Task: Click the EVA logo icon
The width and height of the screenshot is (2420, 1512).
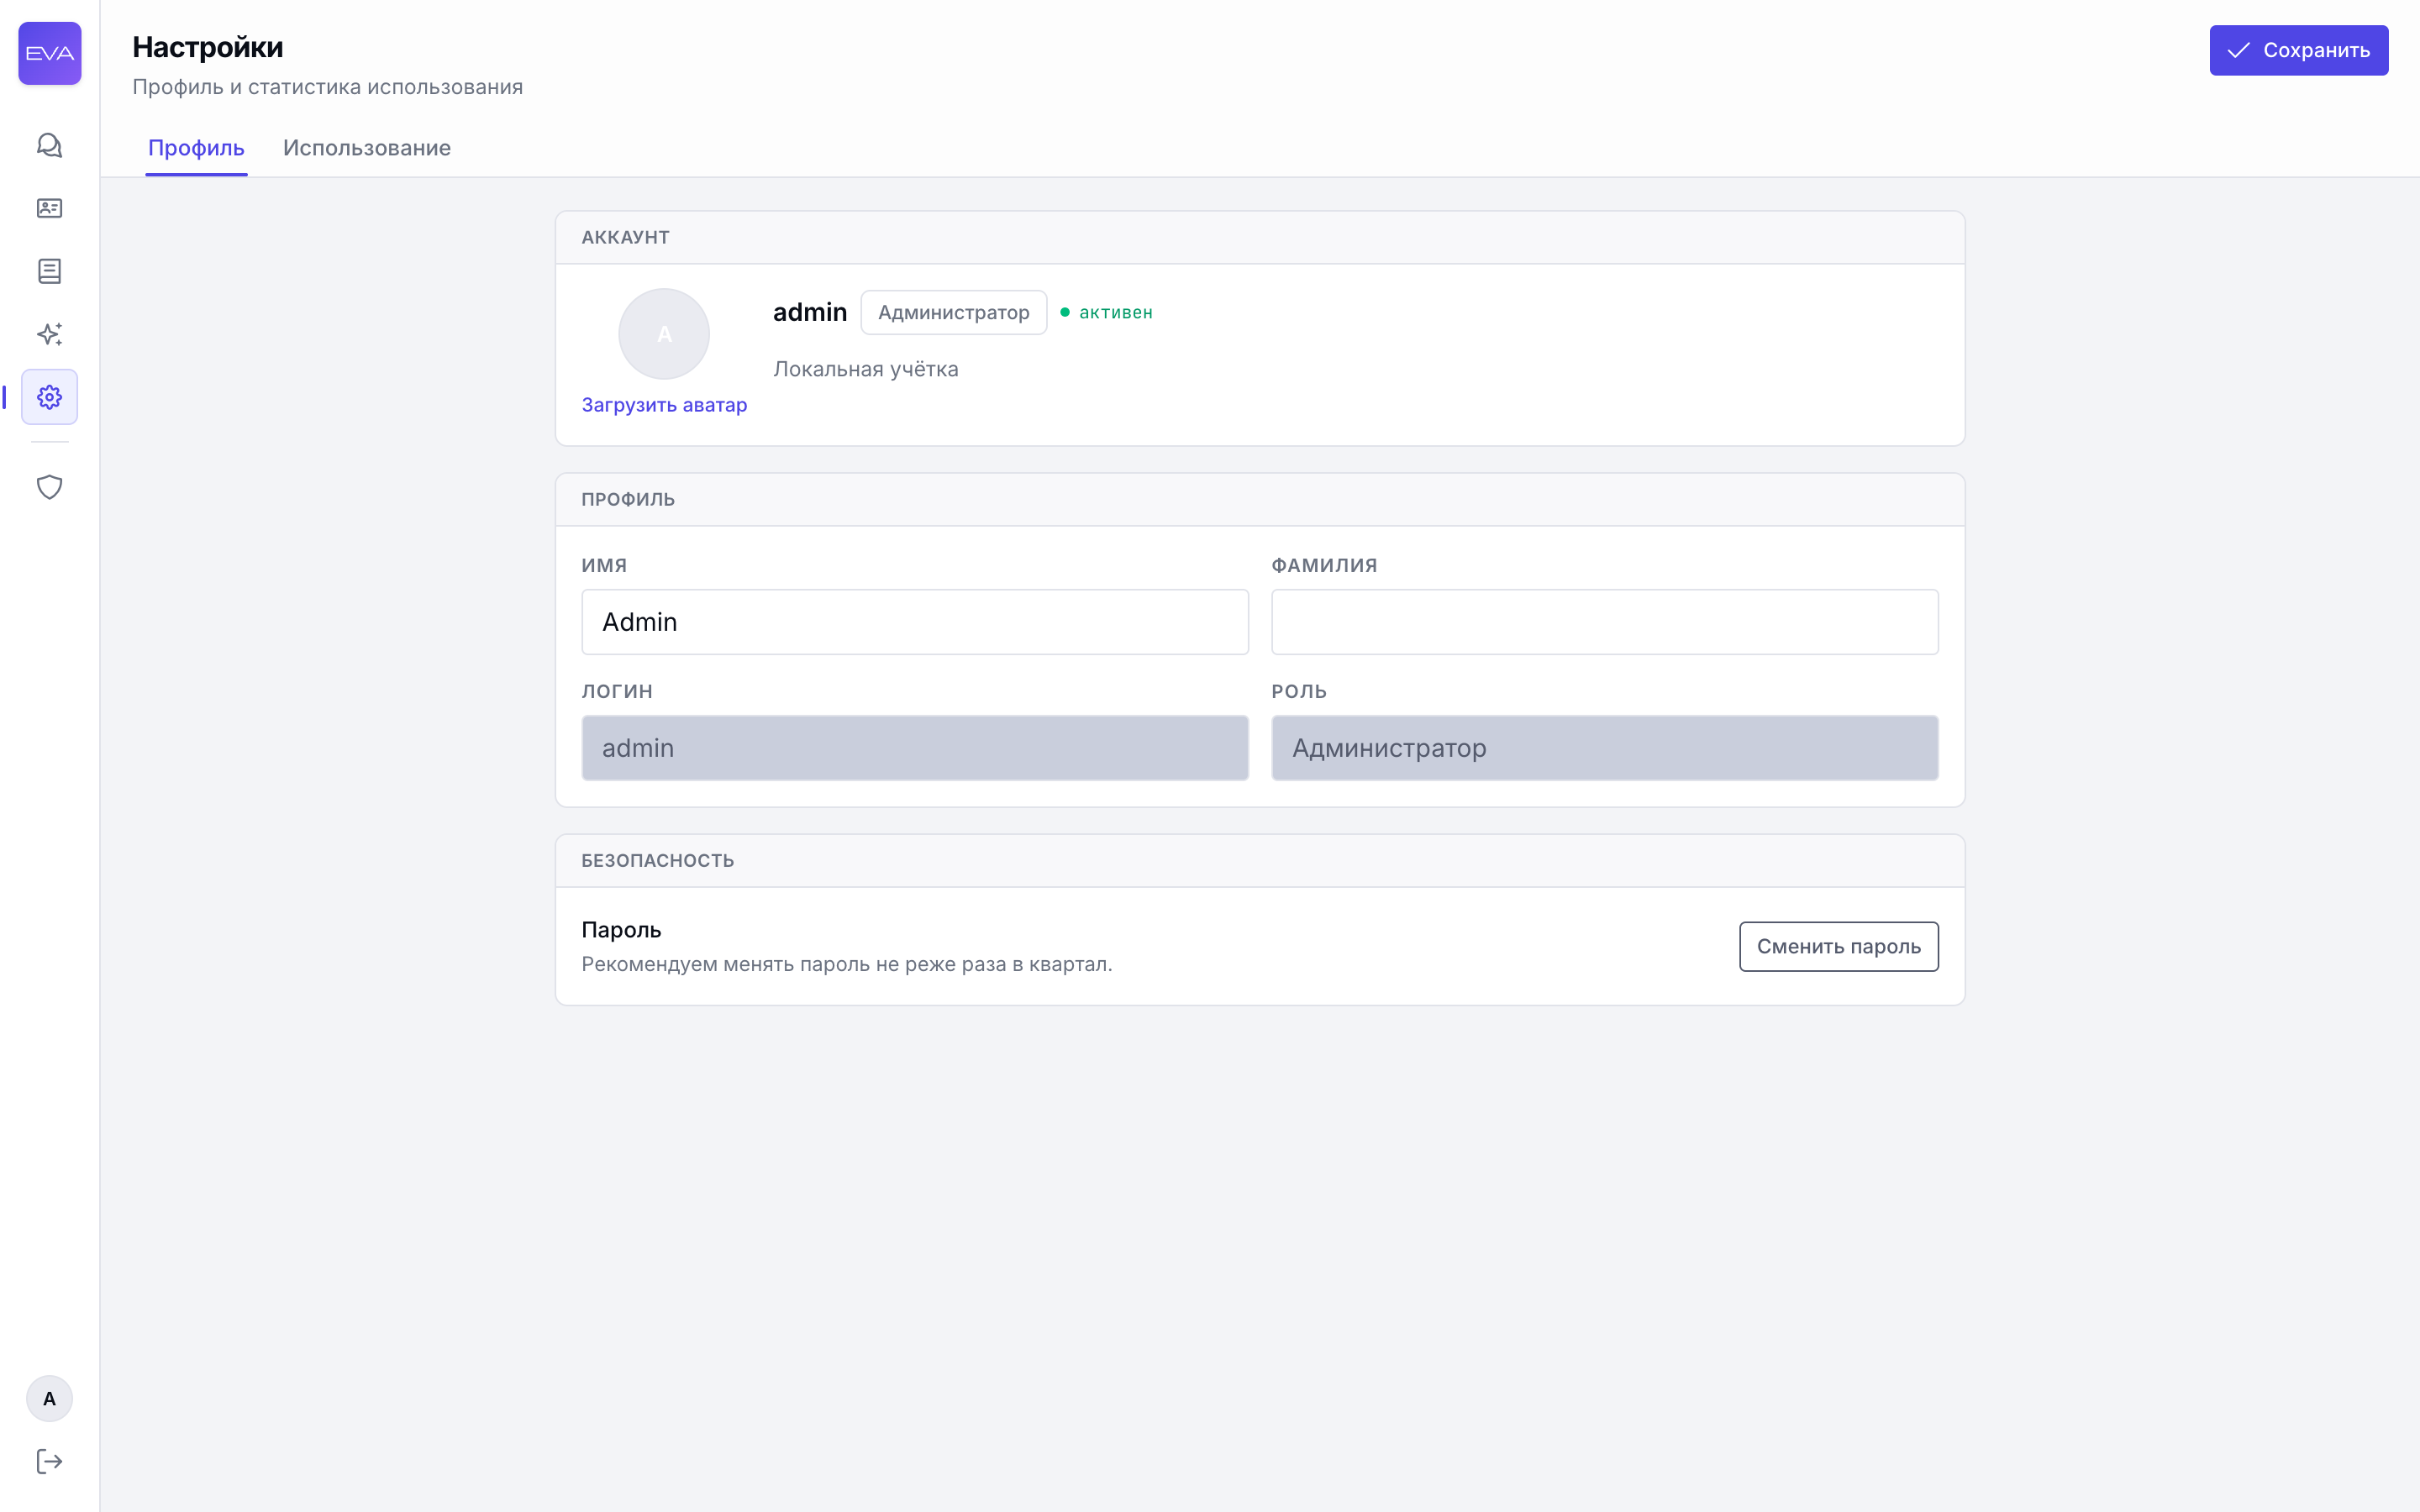Action: pos(49,53)
